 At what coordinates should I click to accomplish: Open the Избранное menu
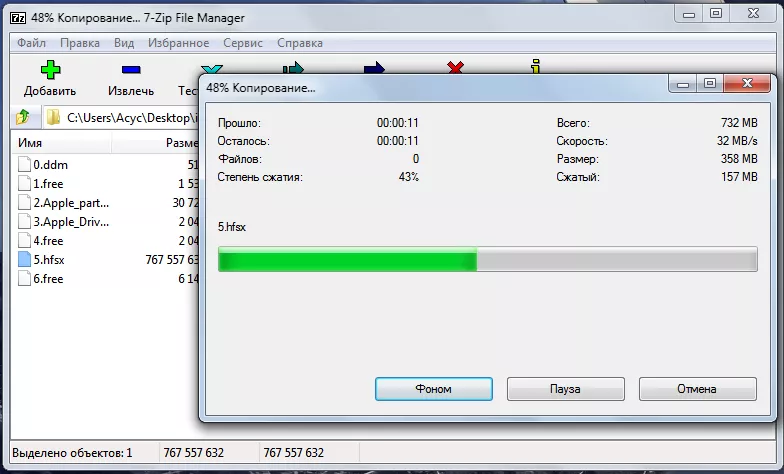tap(178, 43)
